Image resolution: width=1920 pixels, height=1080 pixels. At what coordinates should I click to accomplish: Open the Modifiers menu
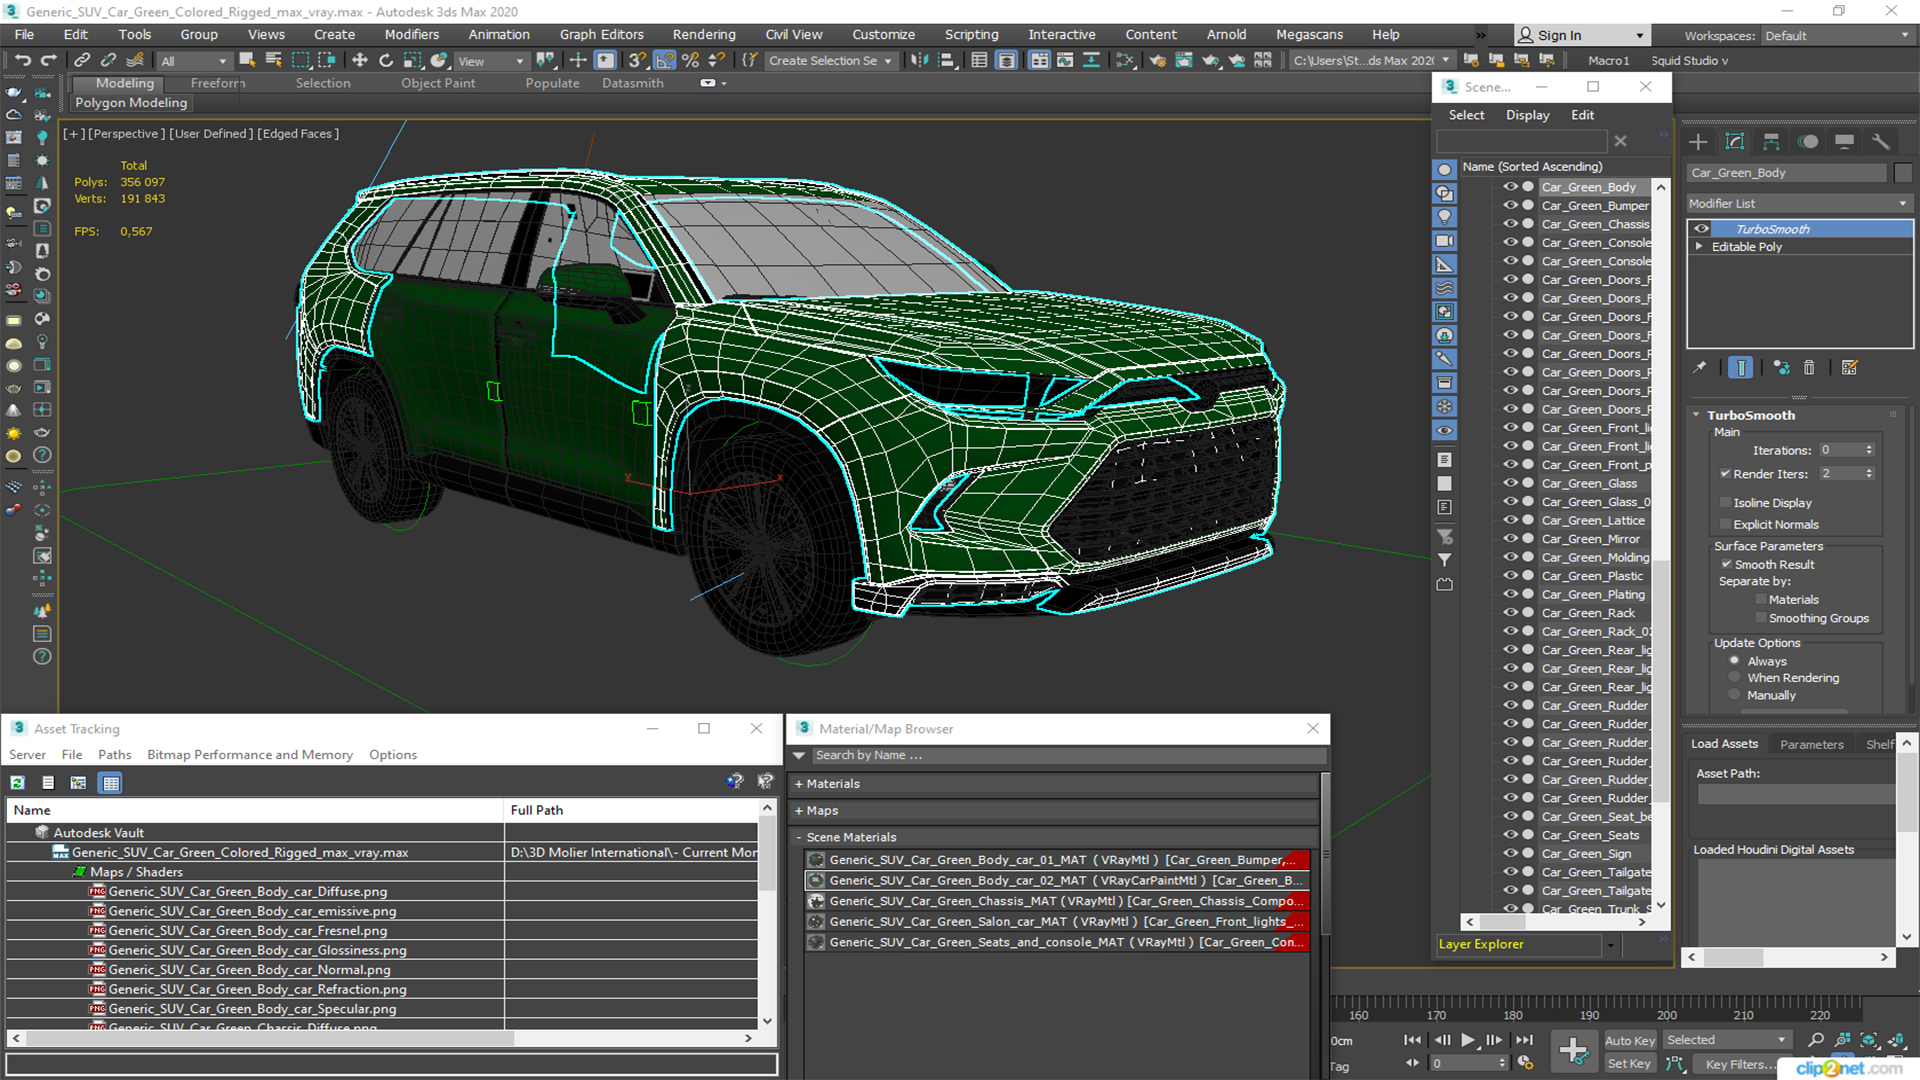pyautogui.click(x=412, y=34)
